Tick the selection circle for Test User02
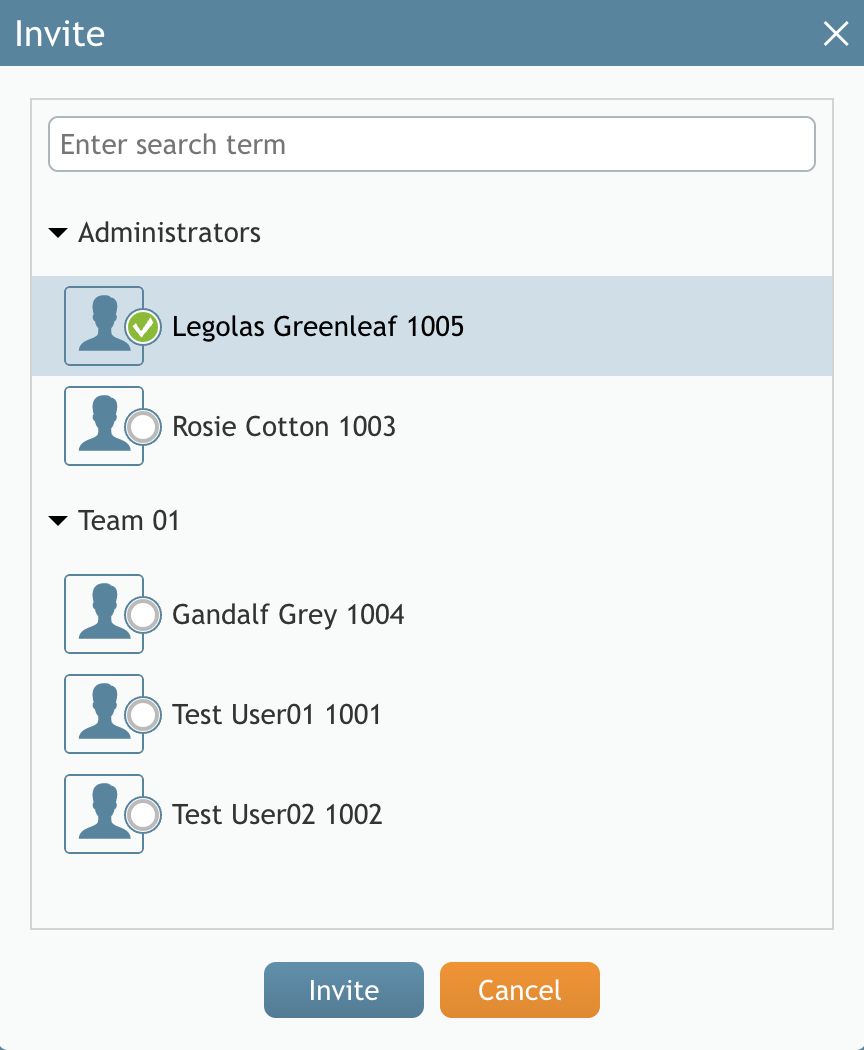 pos(143,815)
